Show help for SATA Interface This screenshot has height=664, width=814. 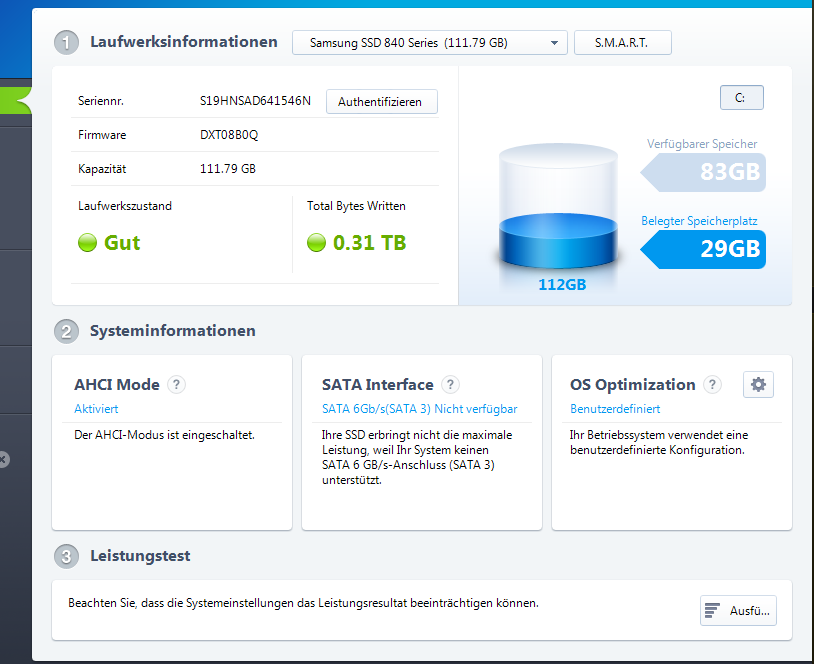tap(450, 385)
